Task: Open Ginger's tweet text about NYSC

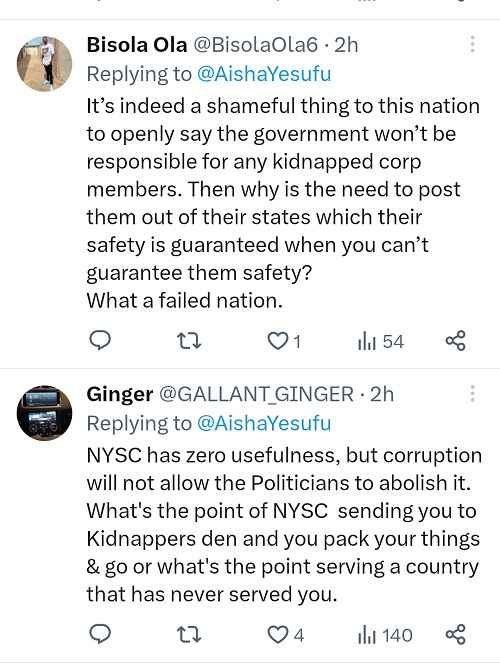Action: [x=284, y=525]
